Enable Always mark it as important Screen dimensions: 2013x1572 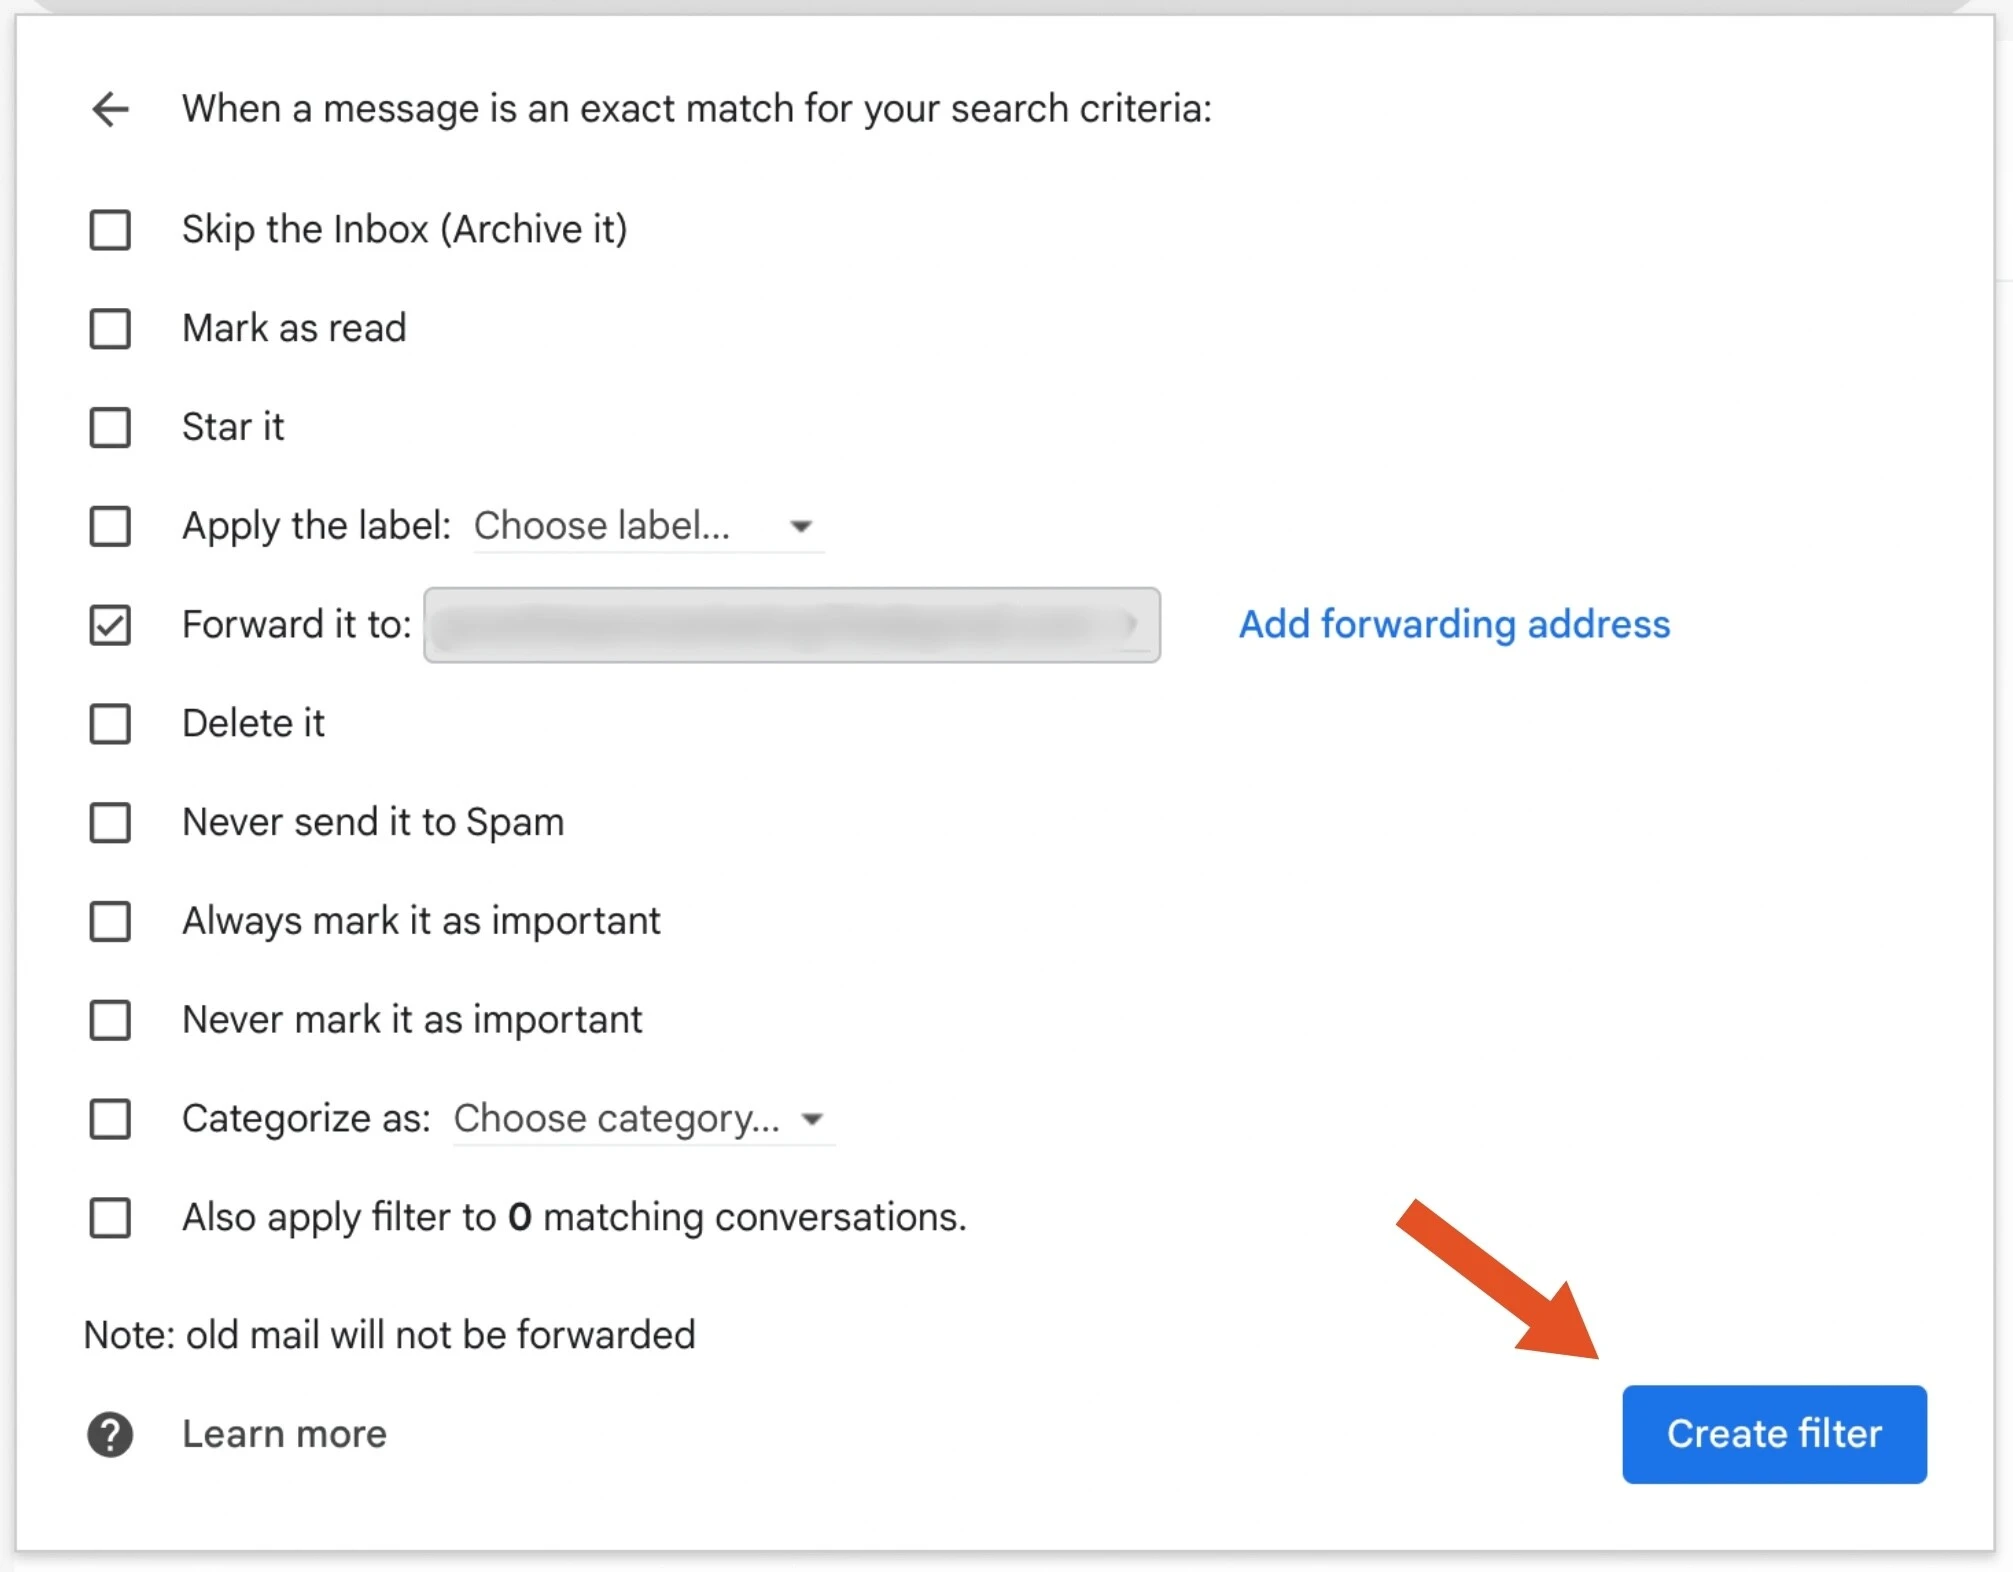click(110, 921)
